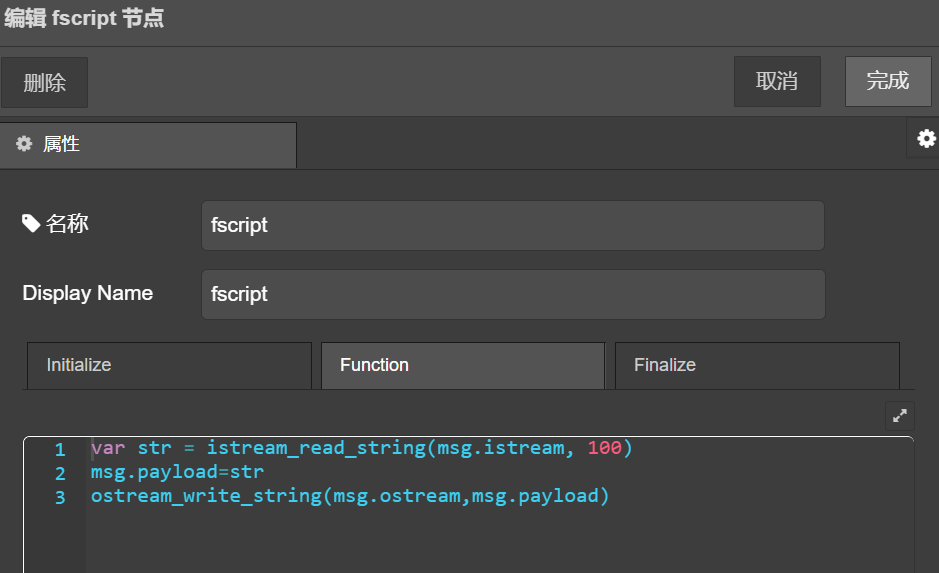
Task: Cancel editing with the 取消 button
Action: [x=777, y=81]
